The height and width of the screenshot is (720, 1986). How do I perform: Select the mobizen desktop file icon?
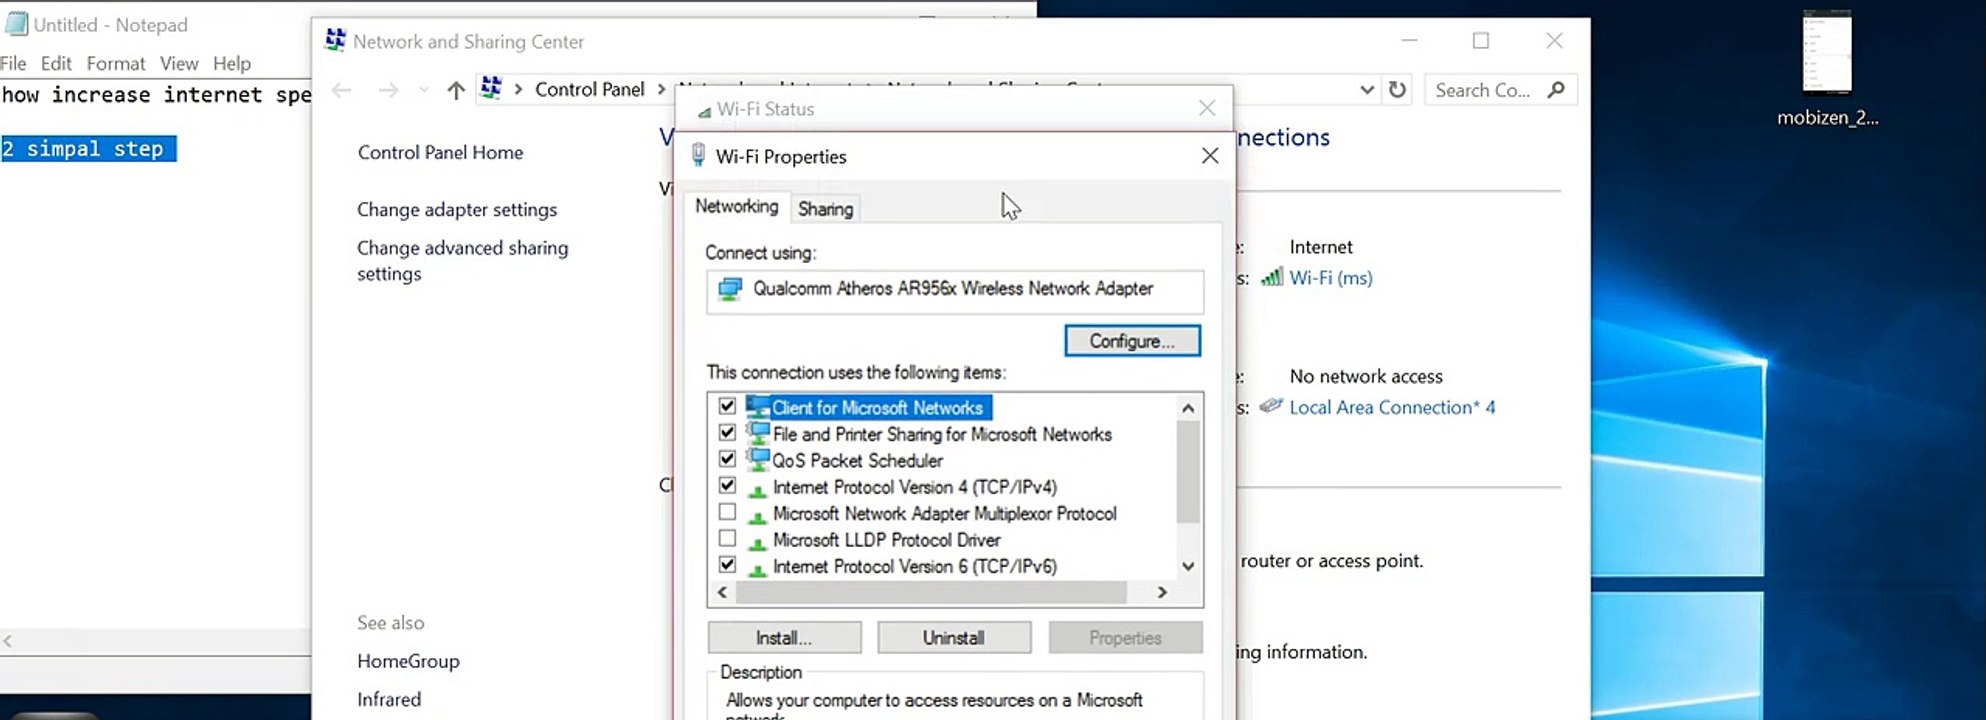pyautogui.click(x=1827, y=70)
